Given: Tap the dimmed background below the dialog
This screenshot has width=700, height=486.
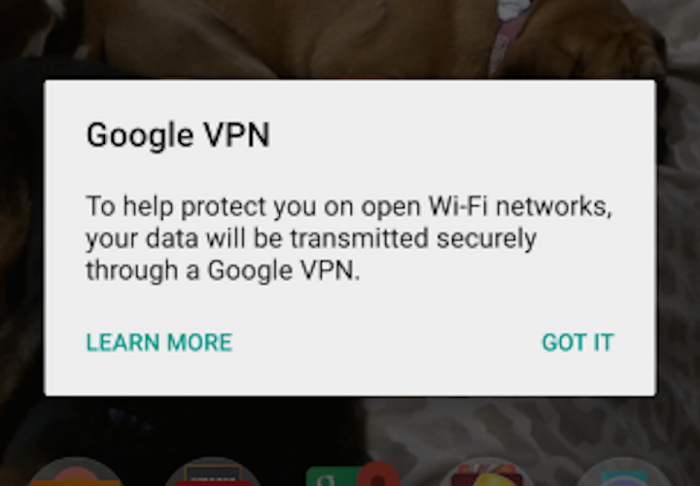Looking at the screenshot, I should click(350, 424).
